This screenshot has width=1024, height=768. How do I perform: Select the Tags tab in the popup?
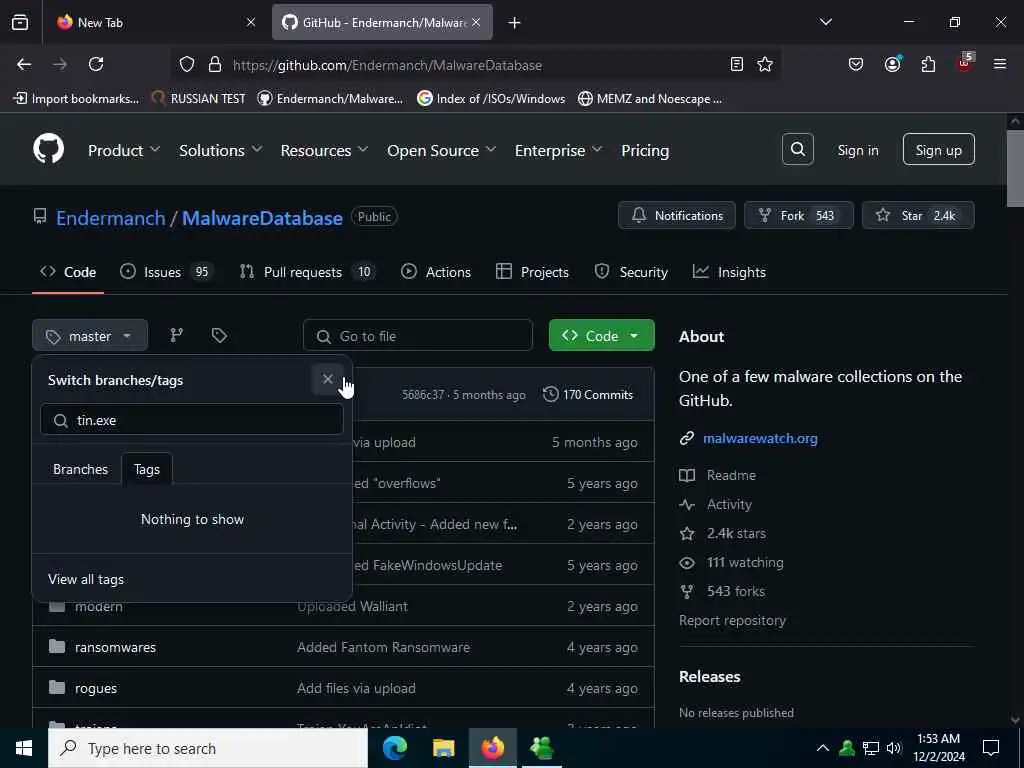tap(147, 469)
